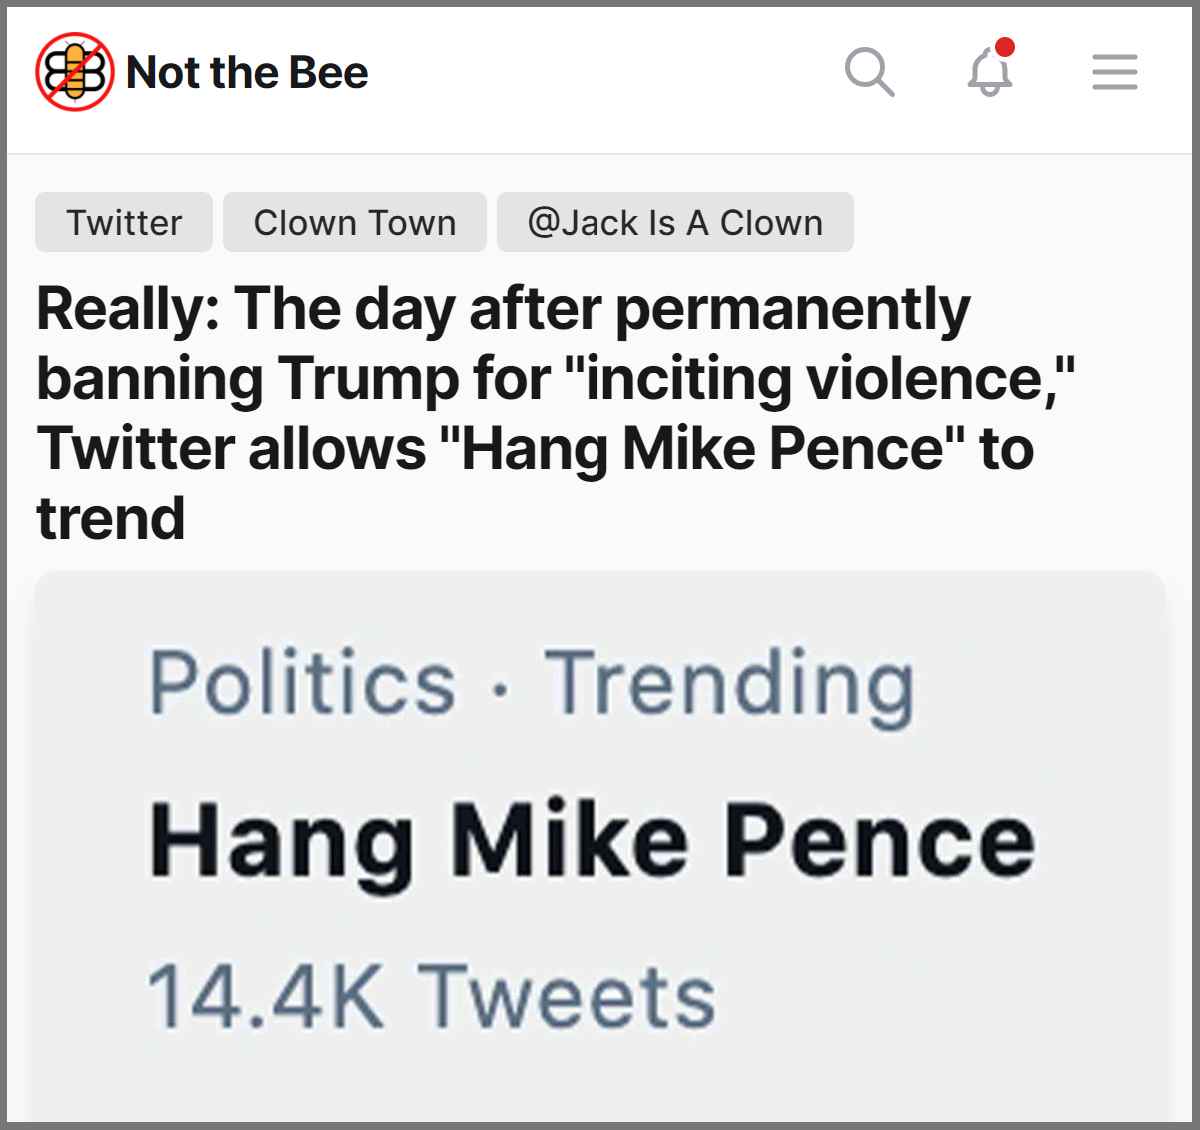The height and width of the screenshot is (1130, 1200).
Task: Click the word 'trend' ending the headline
Action: click(111, 518)
